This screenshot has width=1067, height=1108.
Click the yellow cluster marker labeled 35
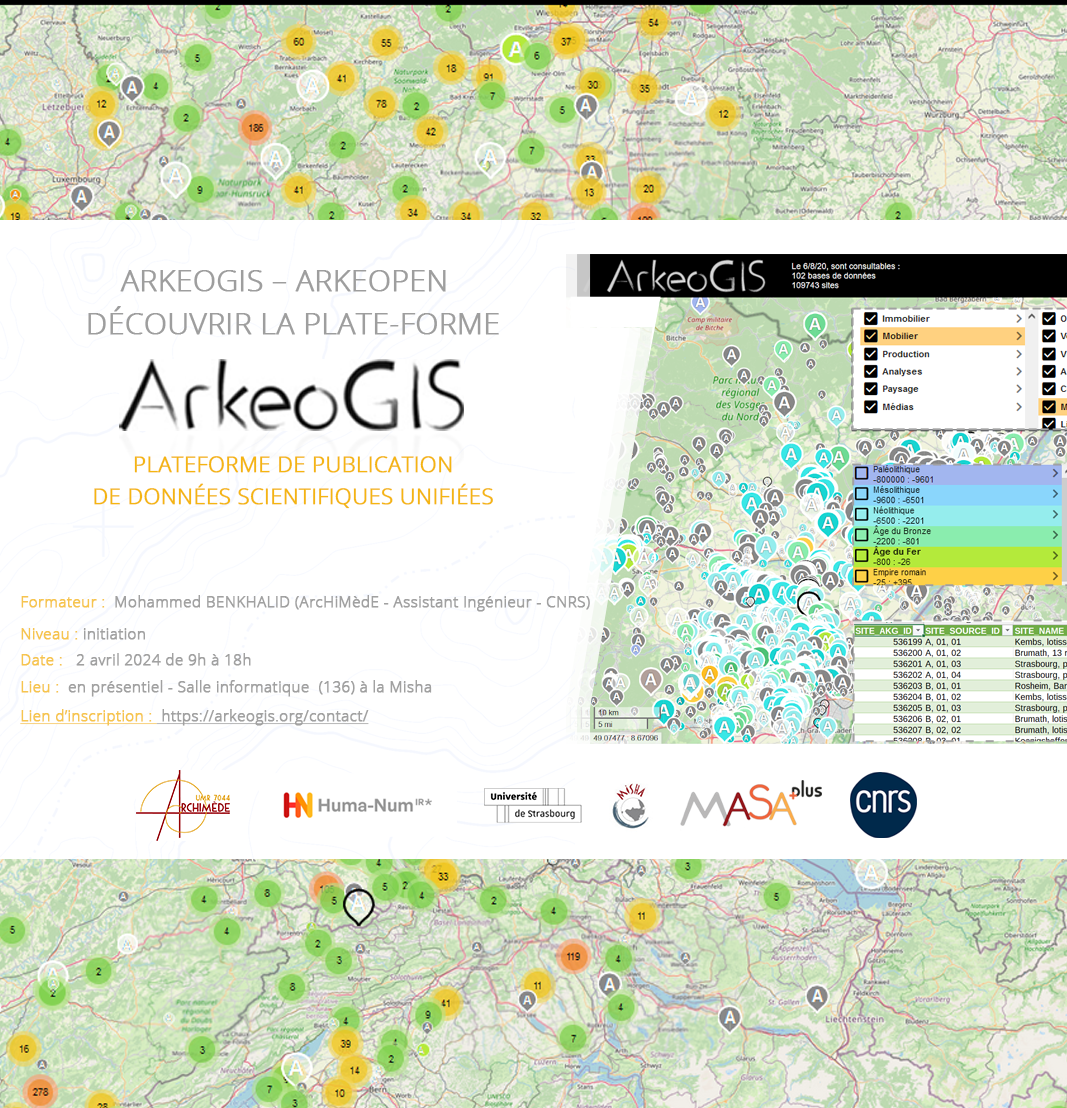644,89
